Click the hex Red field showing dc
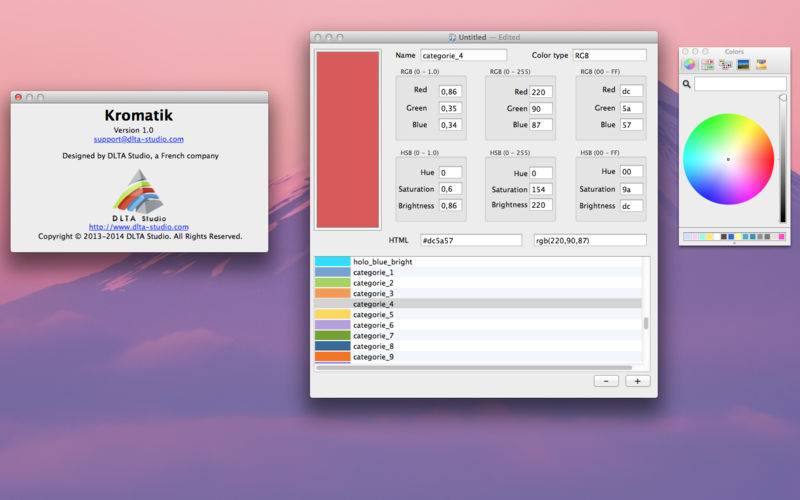Image resolution: width=800 pixels, height=500 pixels. 632,91
